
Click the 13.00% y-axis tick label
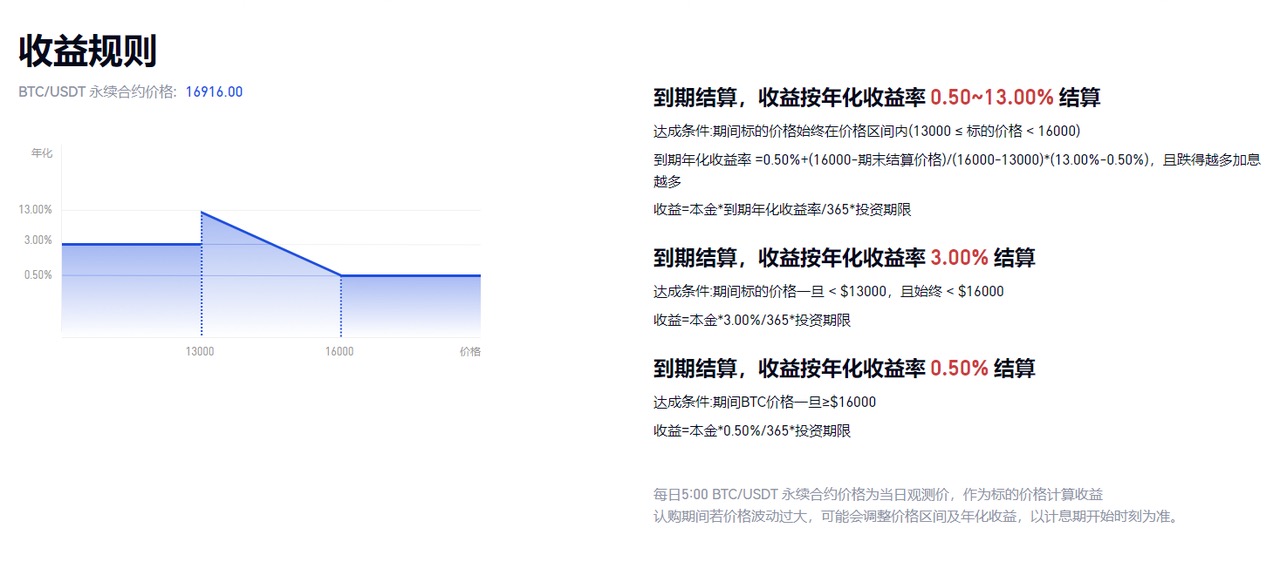pyautogui.click(x=36, y=210)
